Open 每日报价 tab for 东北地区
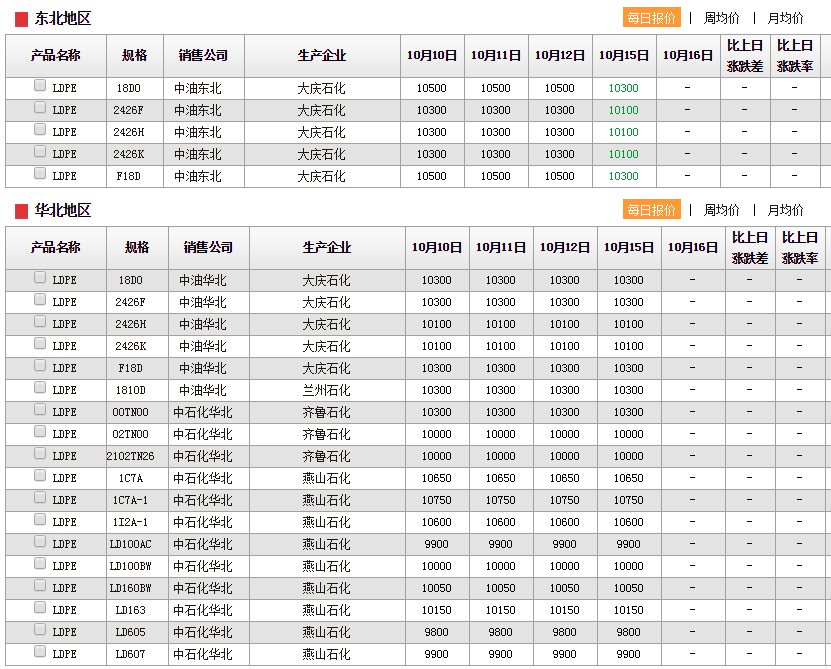The image size is (831, 669). [x=651, y=18]
